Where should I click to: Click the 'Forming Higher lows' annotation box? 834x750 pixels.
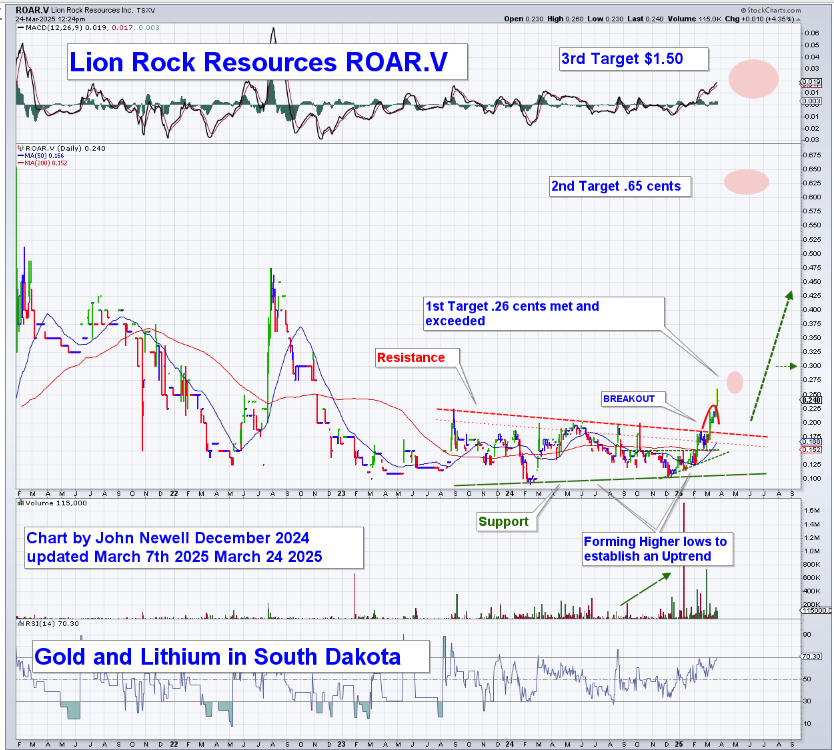(657, 548)
